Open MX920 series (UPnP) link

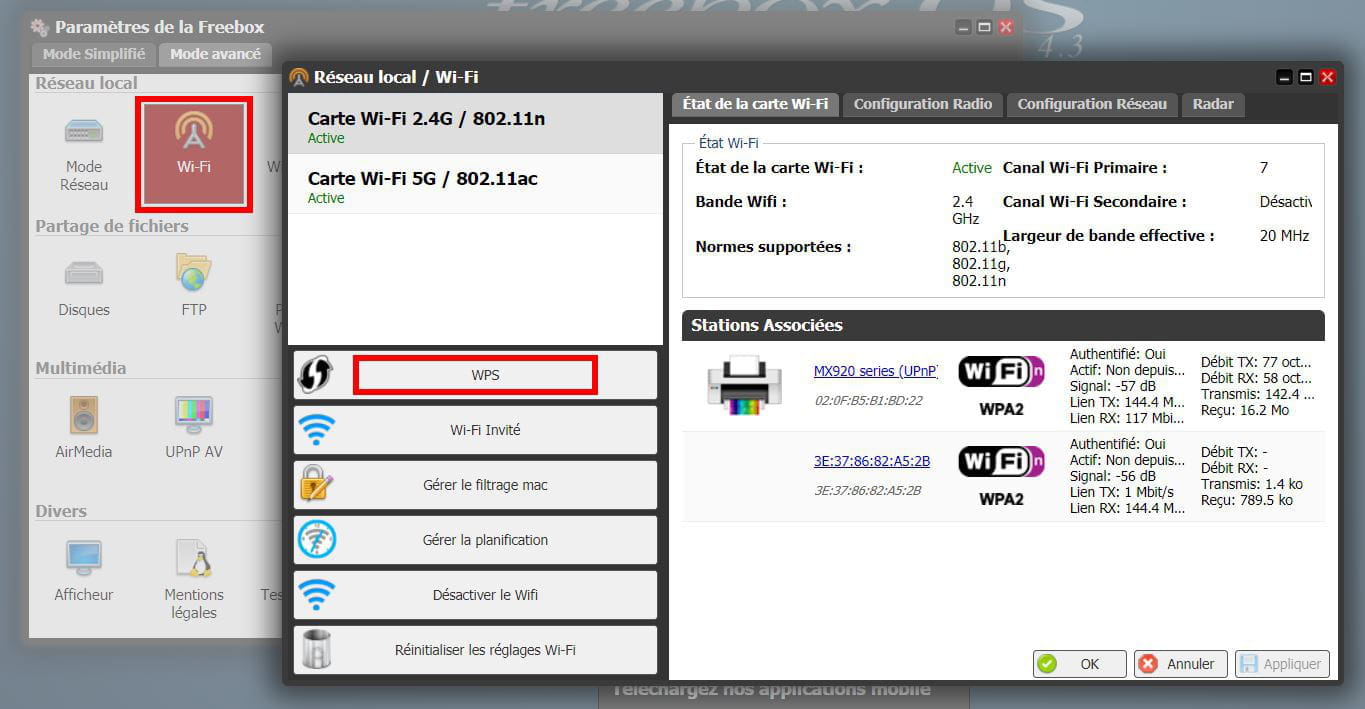(x=875, y=371)
